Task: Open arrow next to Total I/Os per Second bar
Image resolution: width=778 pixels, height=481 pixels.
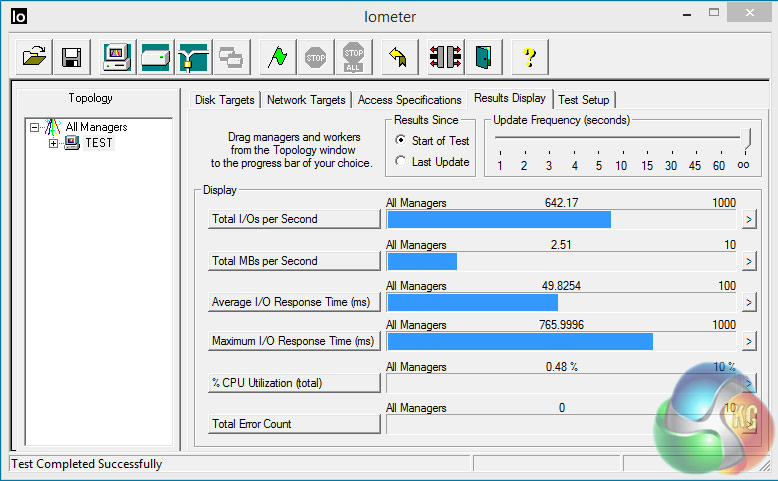Action: 749,219
